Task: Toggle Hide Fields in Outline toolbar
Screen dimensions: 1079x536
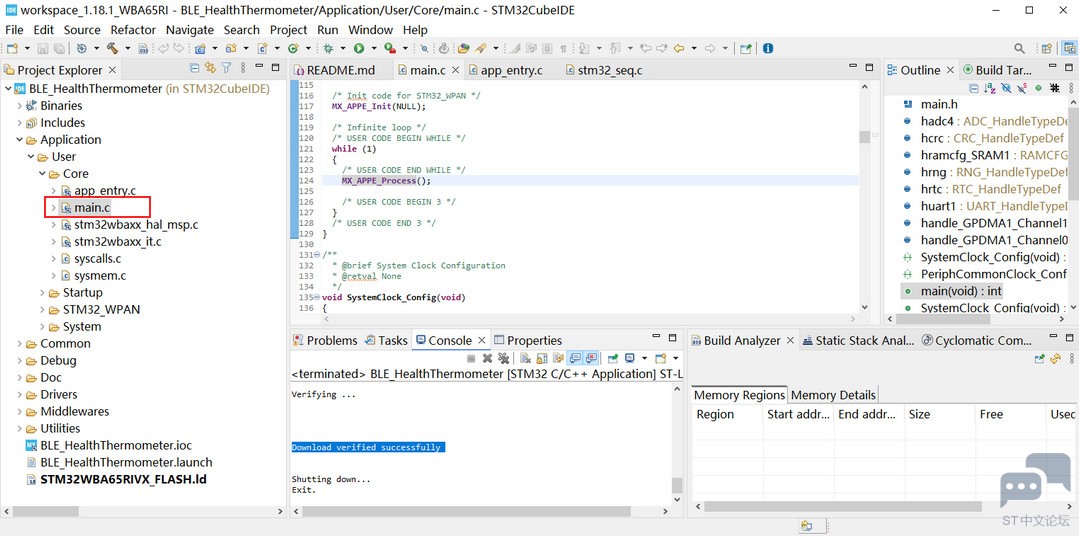Action: pyautogui.click(x=1006, y=88)
